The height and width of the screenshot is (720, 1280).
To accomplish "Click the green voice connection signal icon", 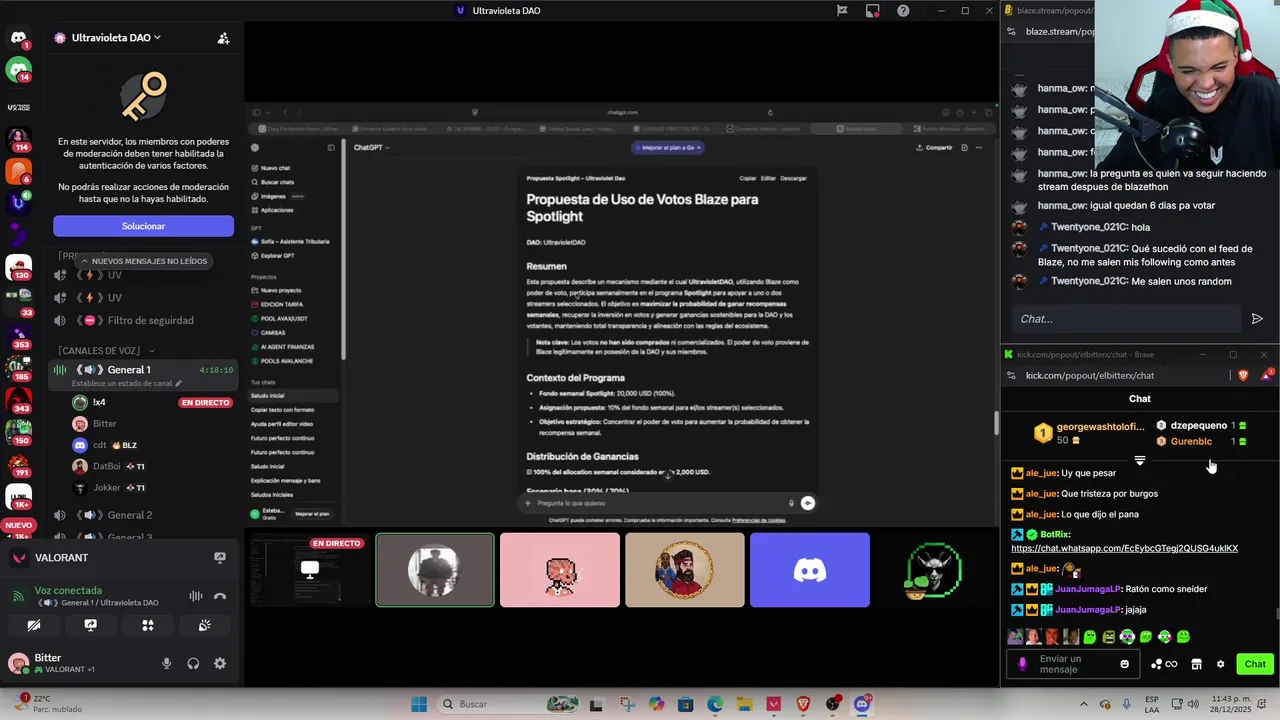I will point(18,596).
